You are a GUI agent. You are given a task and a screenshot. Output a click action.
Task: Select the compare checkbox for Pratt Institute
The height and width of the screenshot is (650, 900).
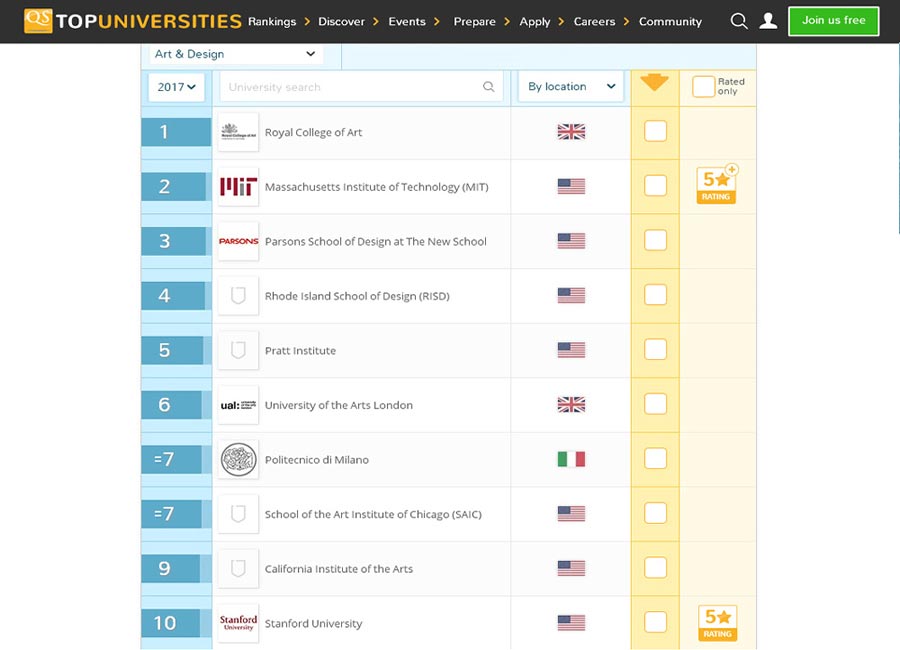655,349
